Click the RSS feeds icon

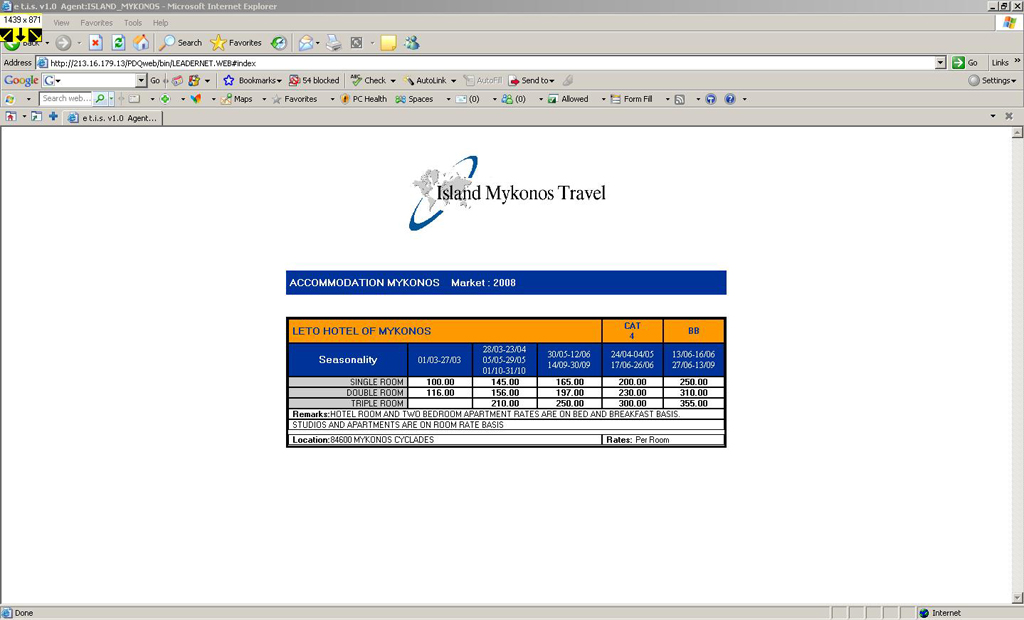click(680, 99)
